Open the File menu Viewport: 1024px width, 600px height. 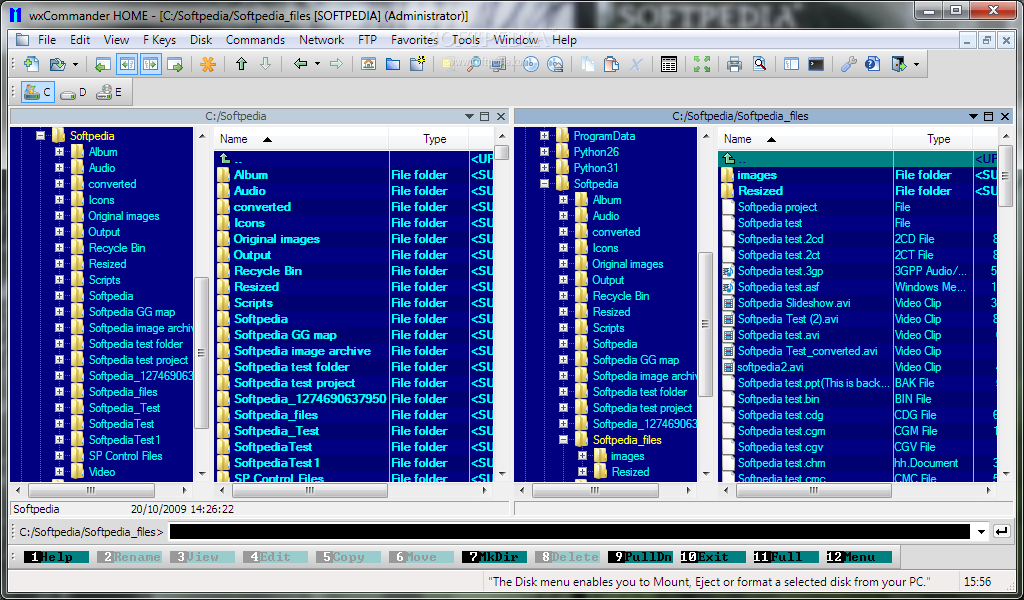(47, 40)
